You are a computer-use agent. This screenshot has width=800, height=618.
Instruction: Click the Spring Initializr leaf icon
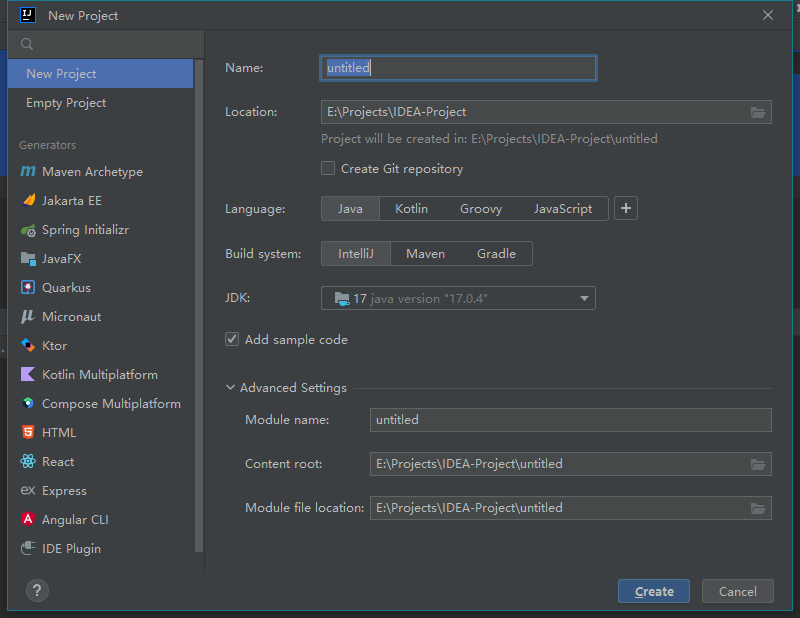28,230
